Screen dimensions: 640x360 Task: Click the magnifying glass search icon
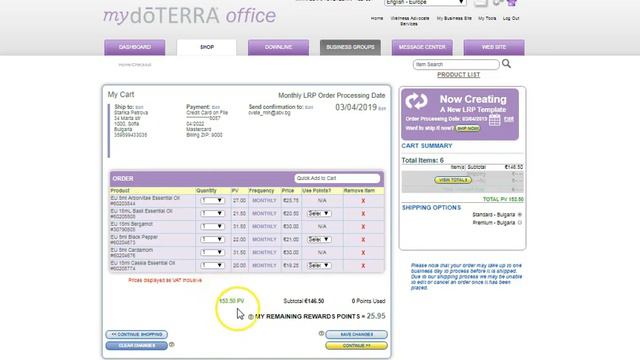click(x=506, y=64)
